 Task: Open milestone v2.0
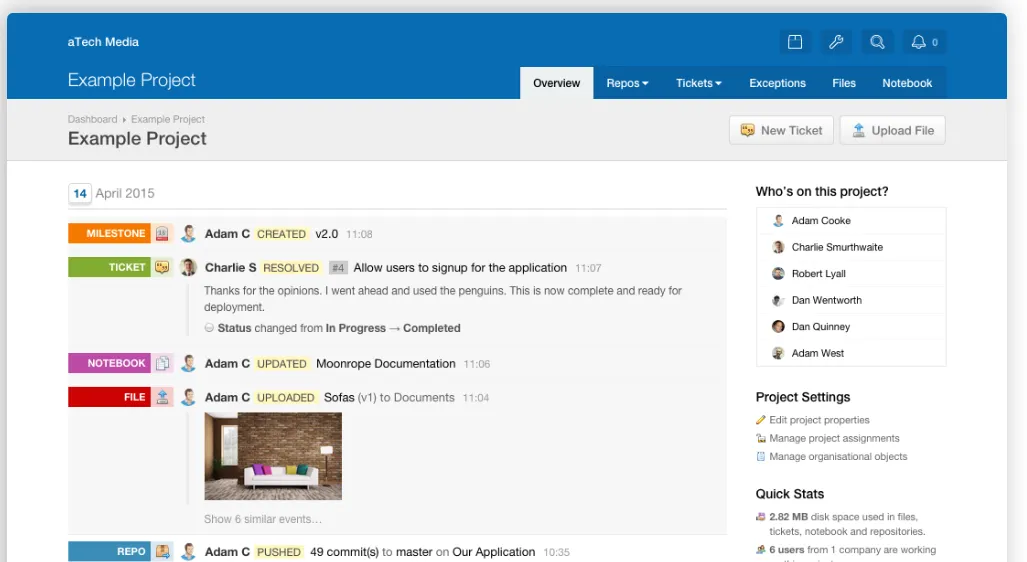click(327, 234)
